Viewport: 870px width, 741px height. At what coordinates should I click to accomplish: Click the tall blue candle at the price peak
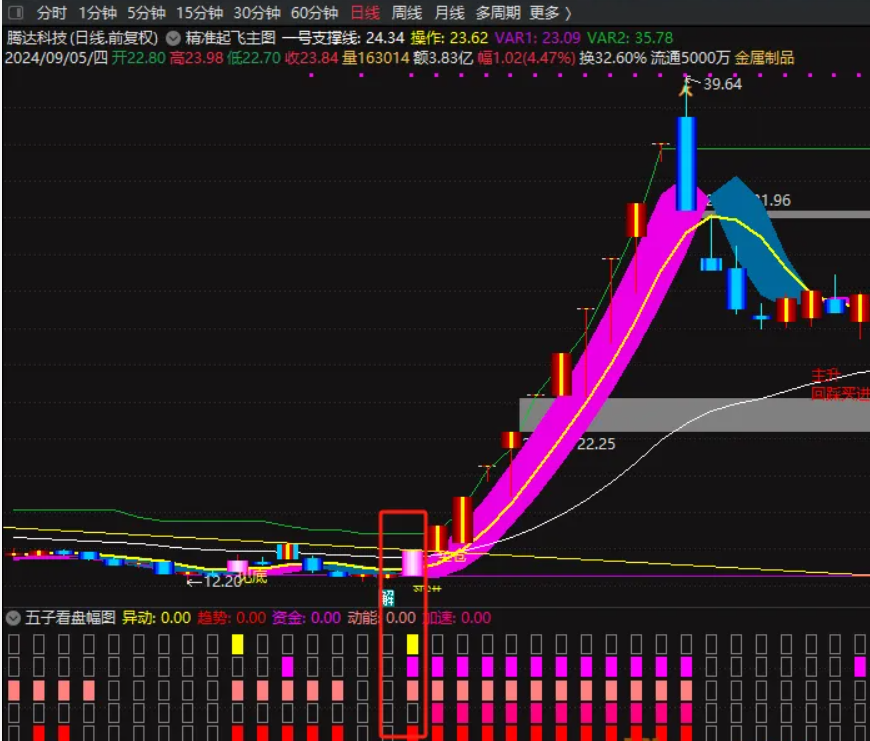pos(686,163)
